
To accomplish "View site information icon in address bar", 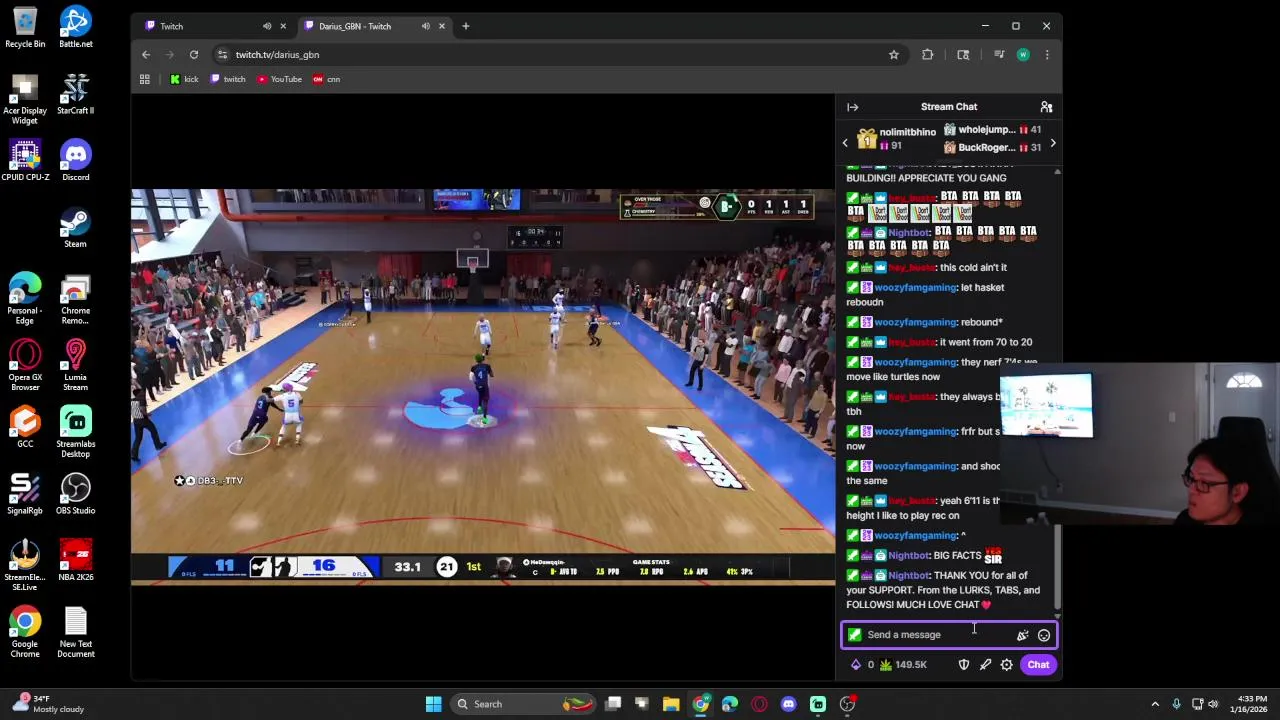I will (223, 55).
